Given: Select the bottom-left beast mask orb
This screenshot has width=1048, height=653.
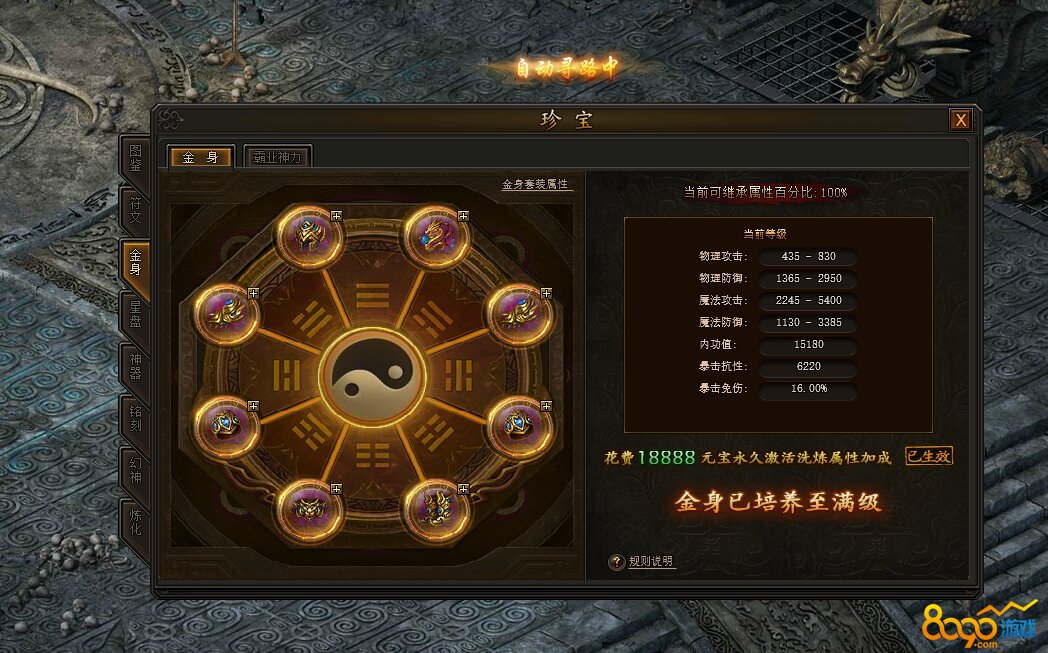Looking at the screenshot, I should click(309, 509).
